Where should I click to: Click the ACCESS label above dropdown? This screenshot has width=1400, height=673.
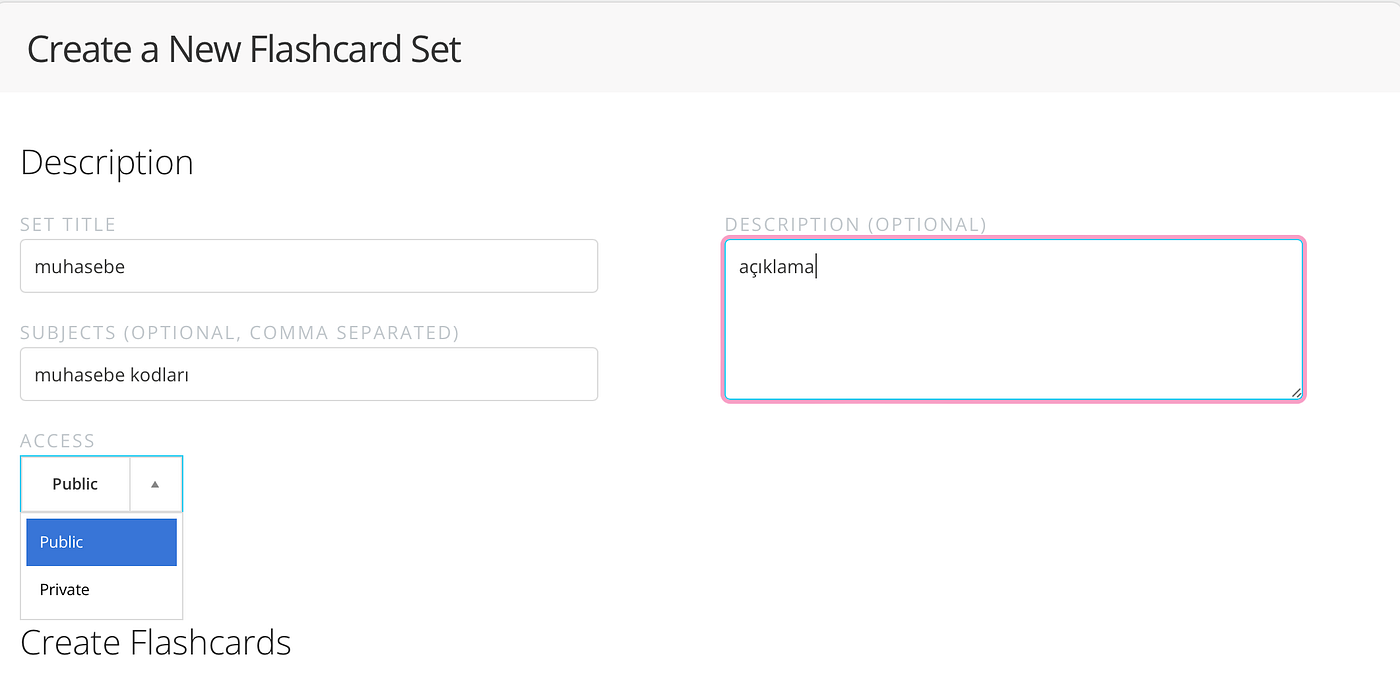click(x=58, y=440)
